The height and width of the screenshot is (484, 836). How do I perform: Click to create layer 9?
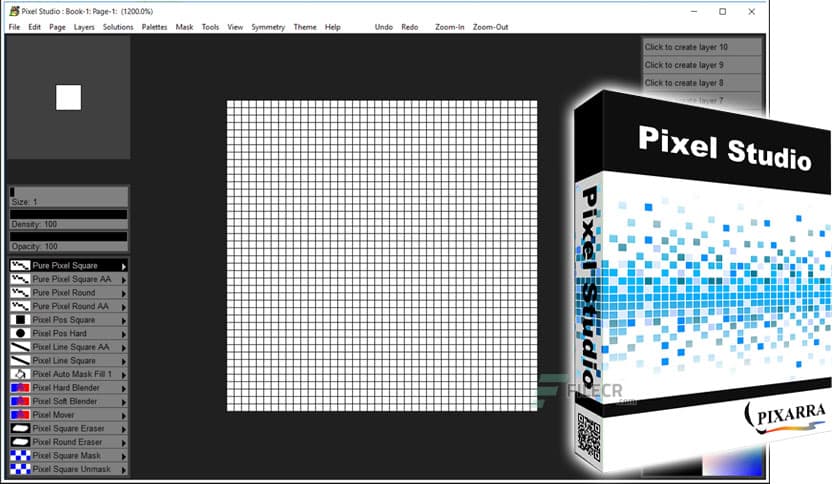coord(702,65)
